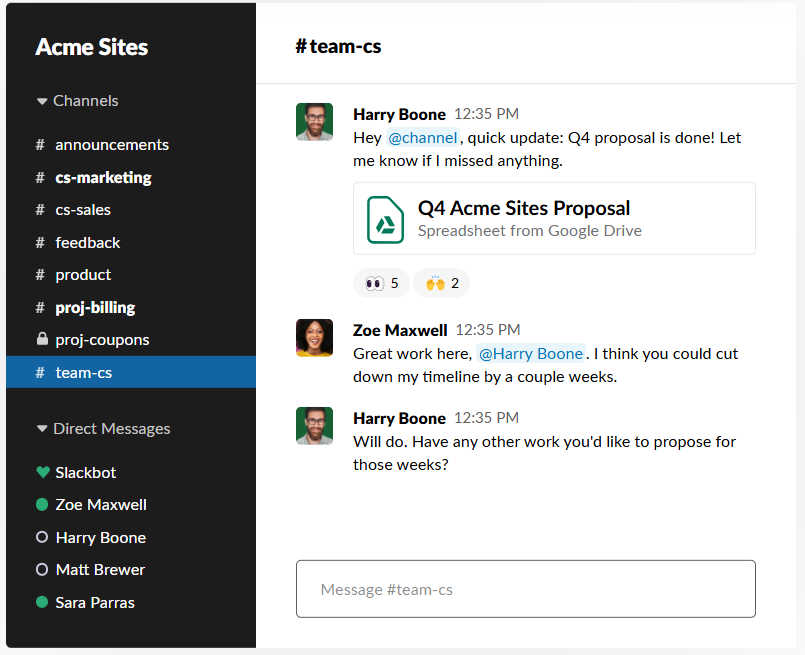805x655 pixels.
Task: Click Harry Boone's avatar on first message
Action: pos(314,122)
